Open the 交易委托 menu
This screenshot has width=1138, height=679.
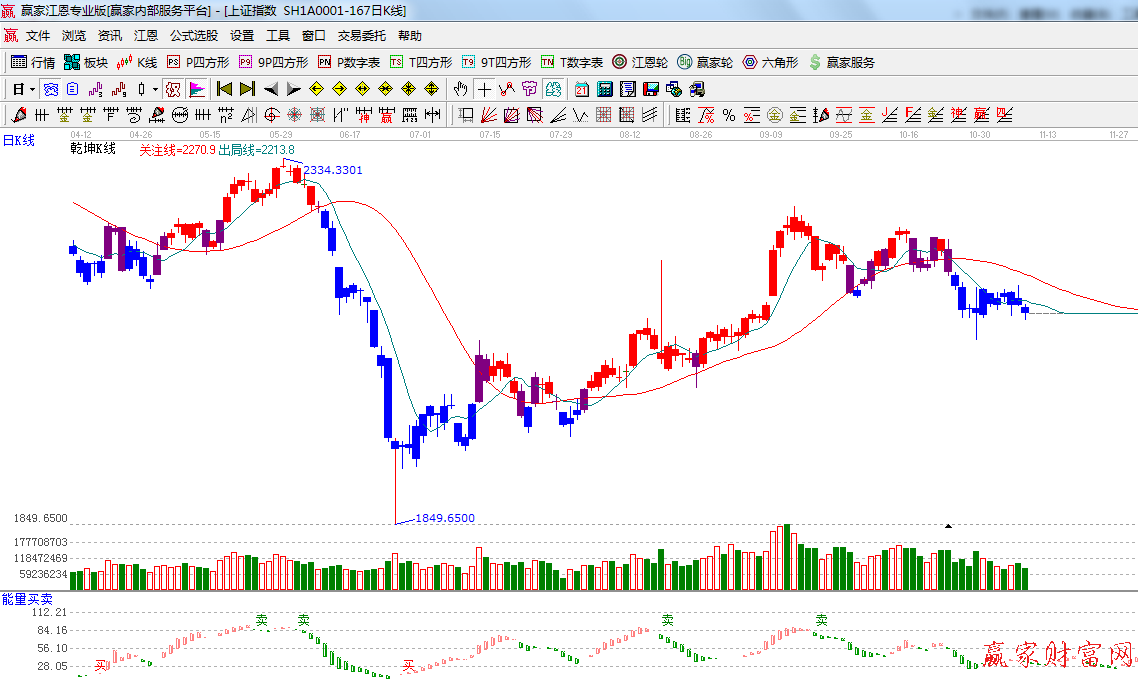361,35
